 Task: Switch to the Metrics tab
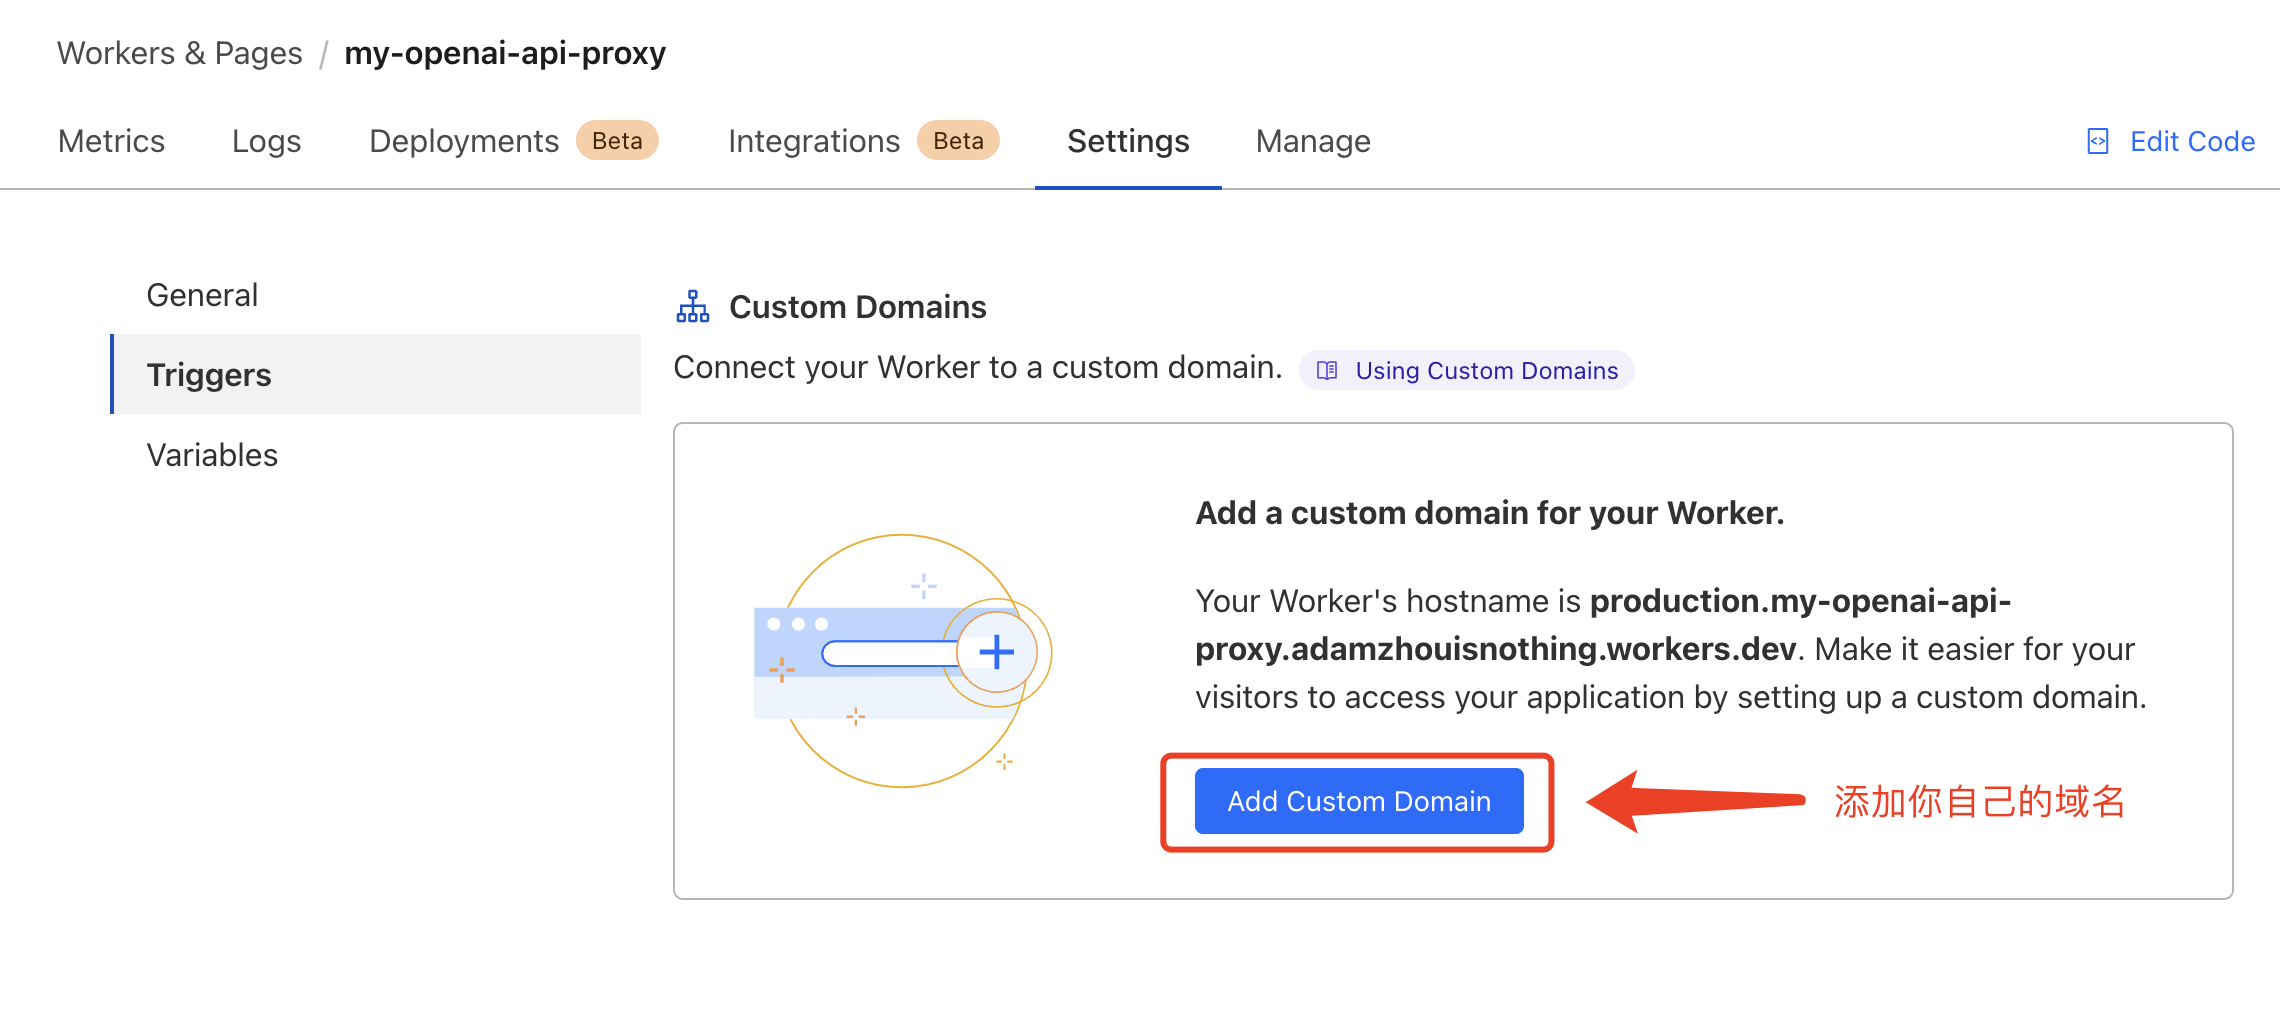[111, 141]
